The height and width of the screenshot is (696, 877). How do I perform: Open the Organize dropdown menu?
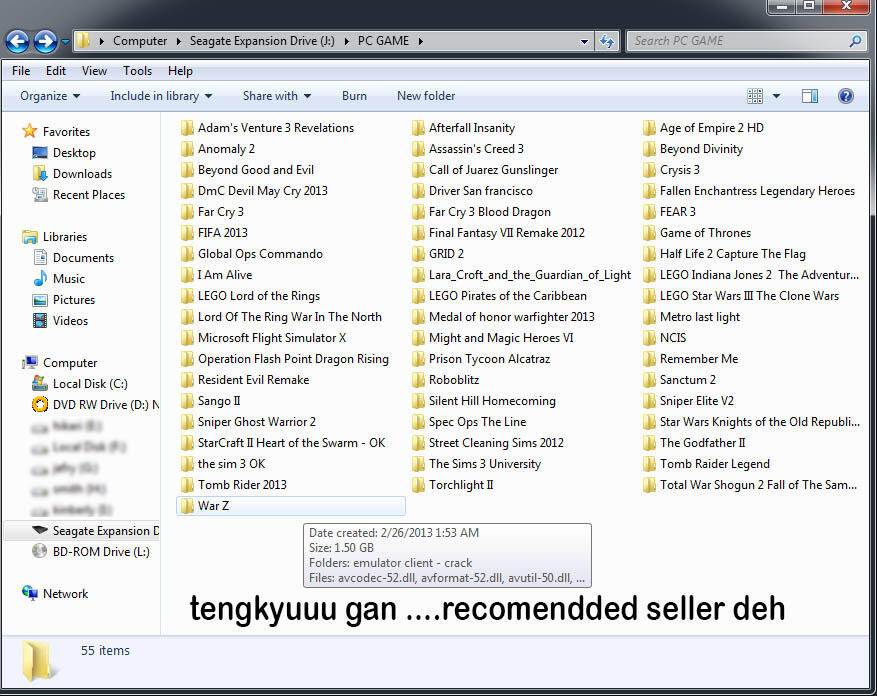tap(50, 96)
